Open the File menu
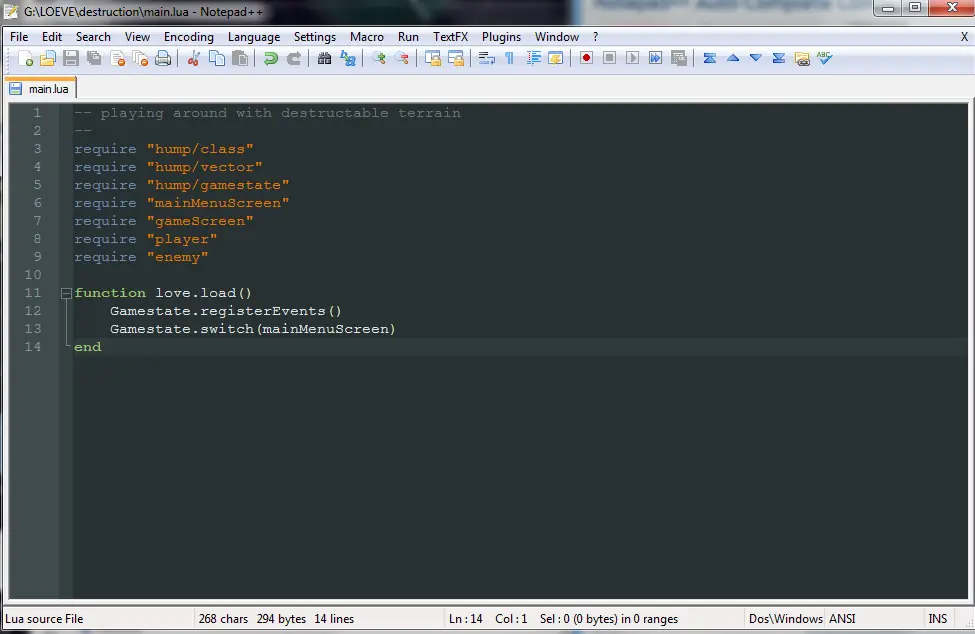975x634 pixels. point(19,37)
